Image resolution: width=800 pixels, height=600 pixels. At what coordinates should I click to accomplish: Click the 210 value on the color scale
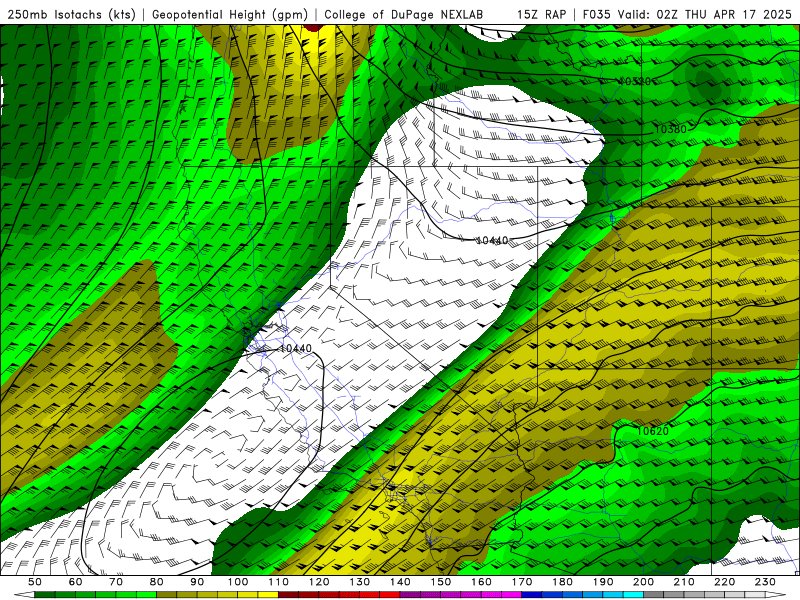(x=684, y=582)
